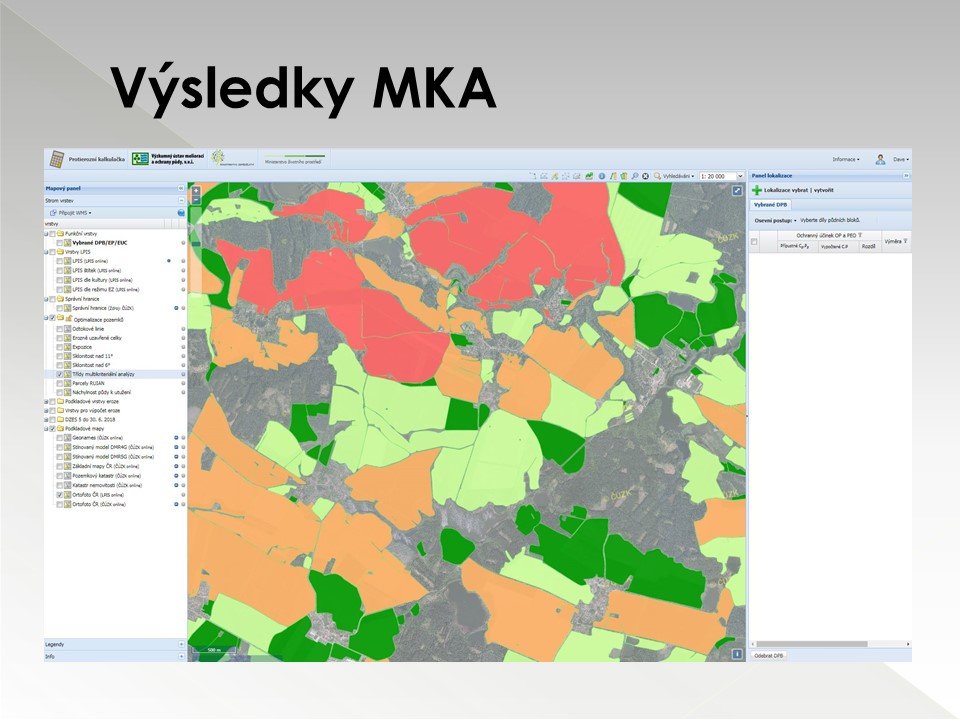Click the blue info icon at map bottom-right
The image size is (960, 720).
tap(737, 654)
